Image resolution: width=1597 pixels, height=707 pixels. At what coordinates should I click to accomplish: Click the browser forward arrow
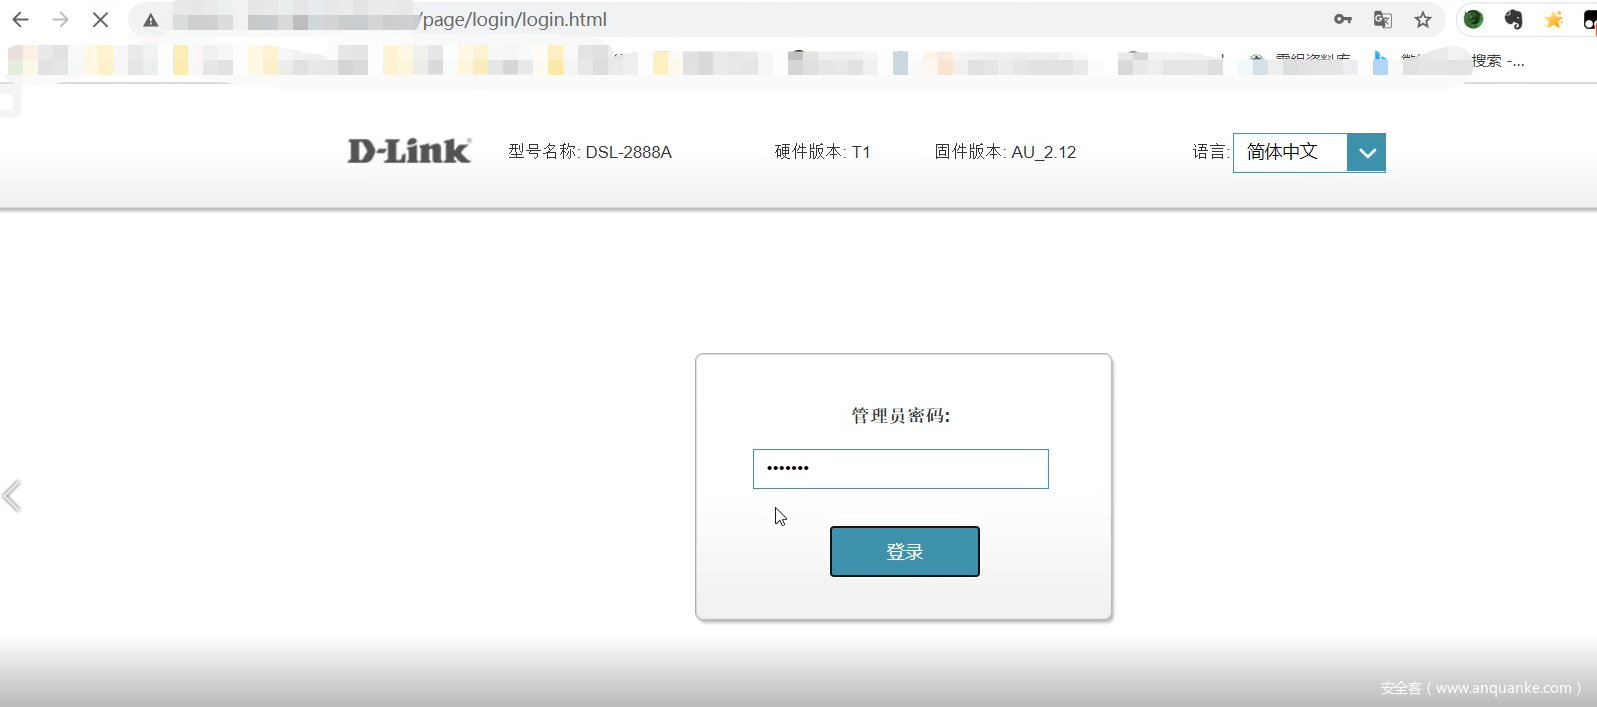point(60,20)
